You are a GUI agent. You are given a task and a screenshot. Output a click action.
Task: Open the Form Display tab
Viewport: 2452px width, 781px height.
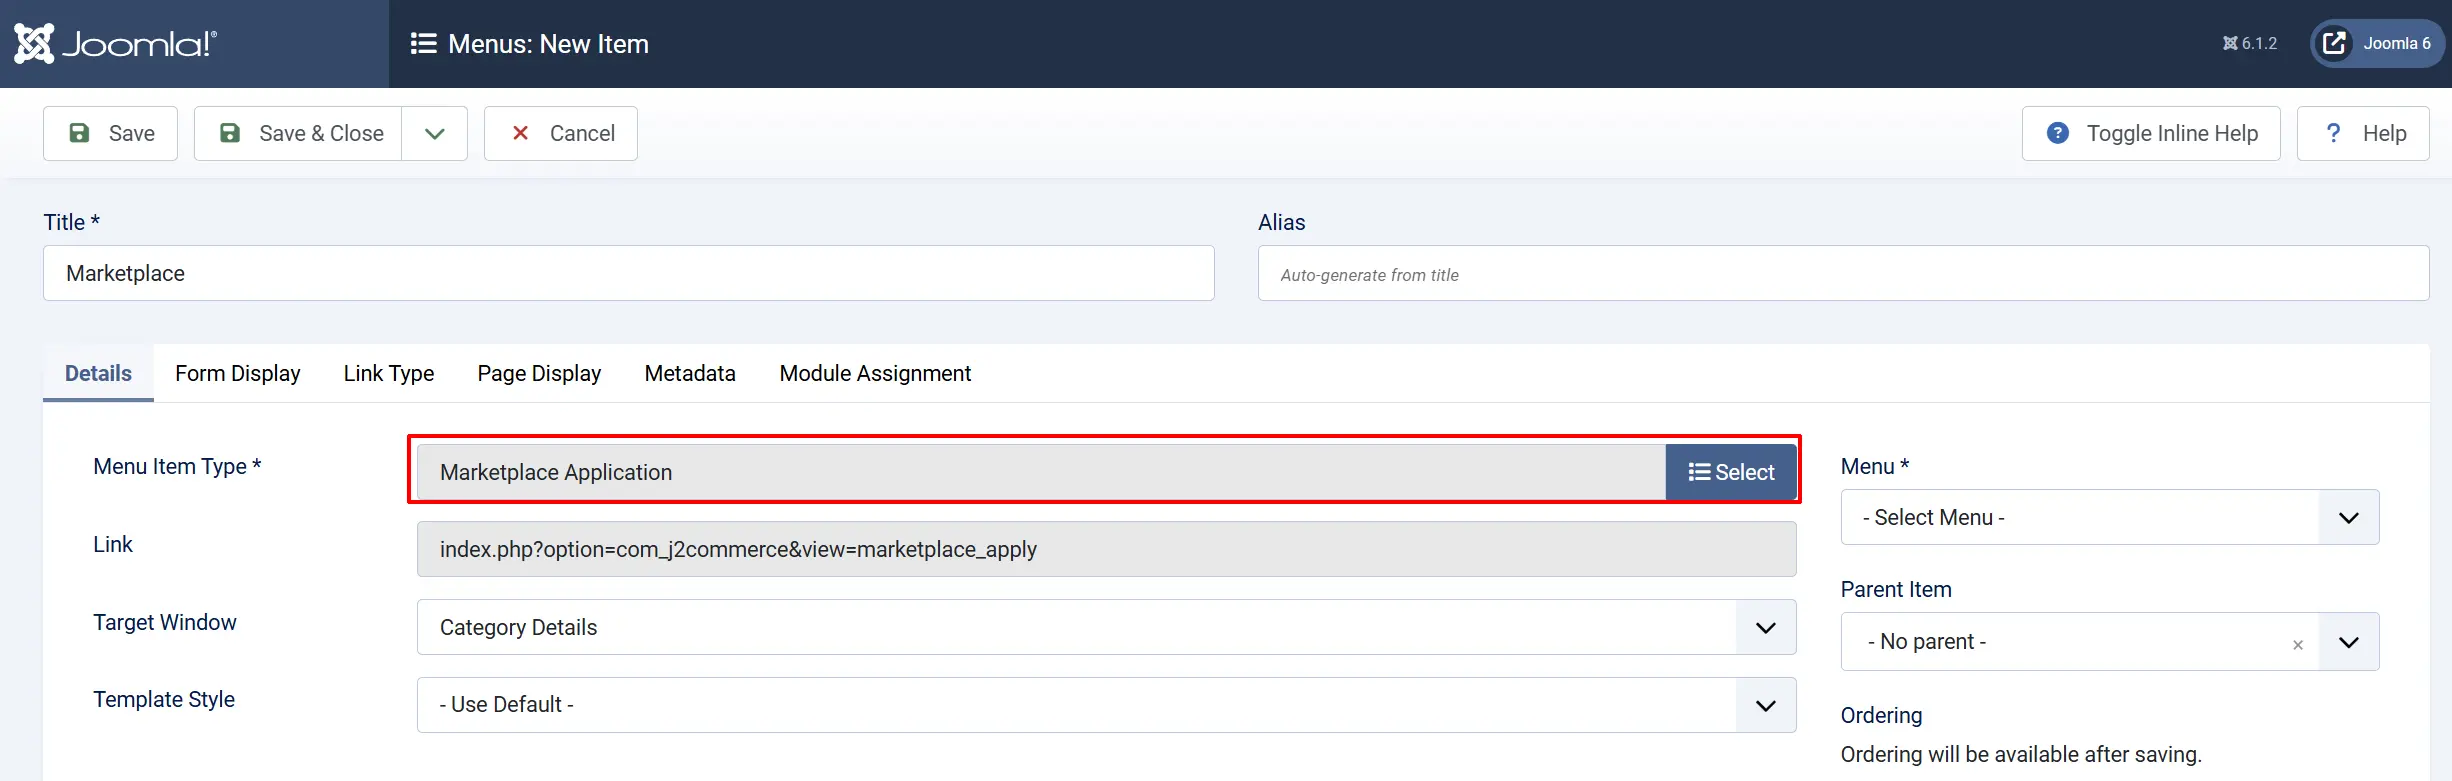tap(238, 373)
